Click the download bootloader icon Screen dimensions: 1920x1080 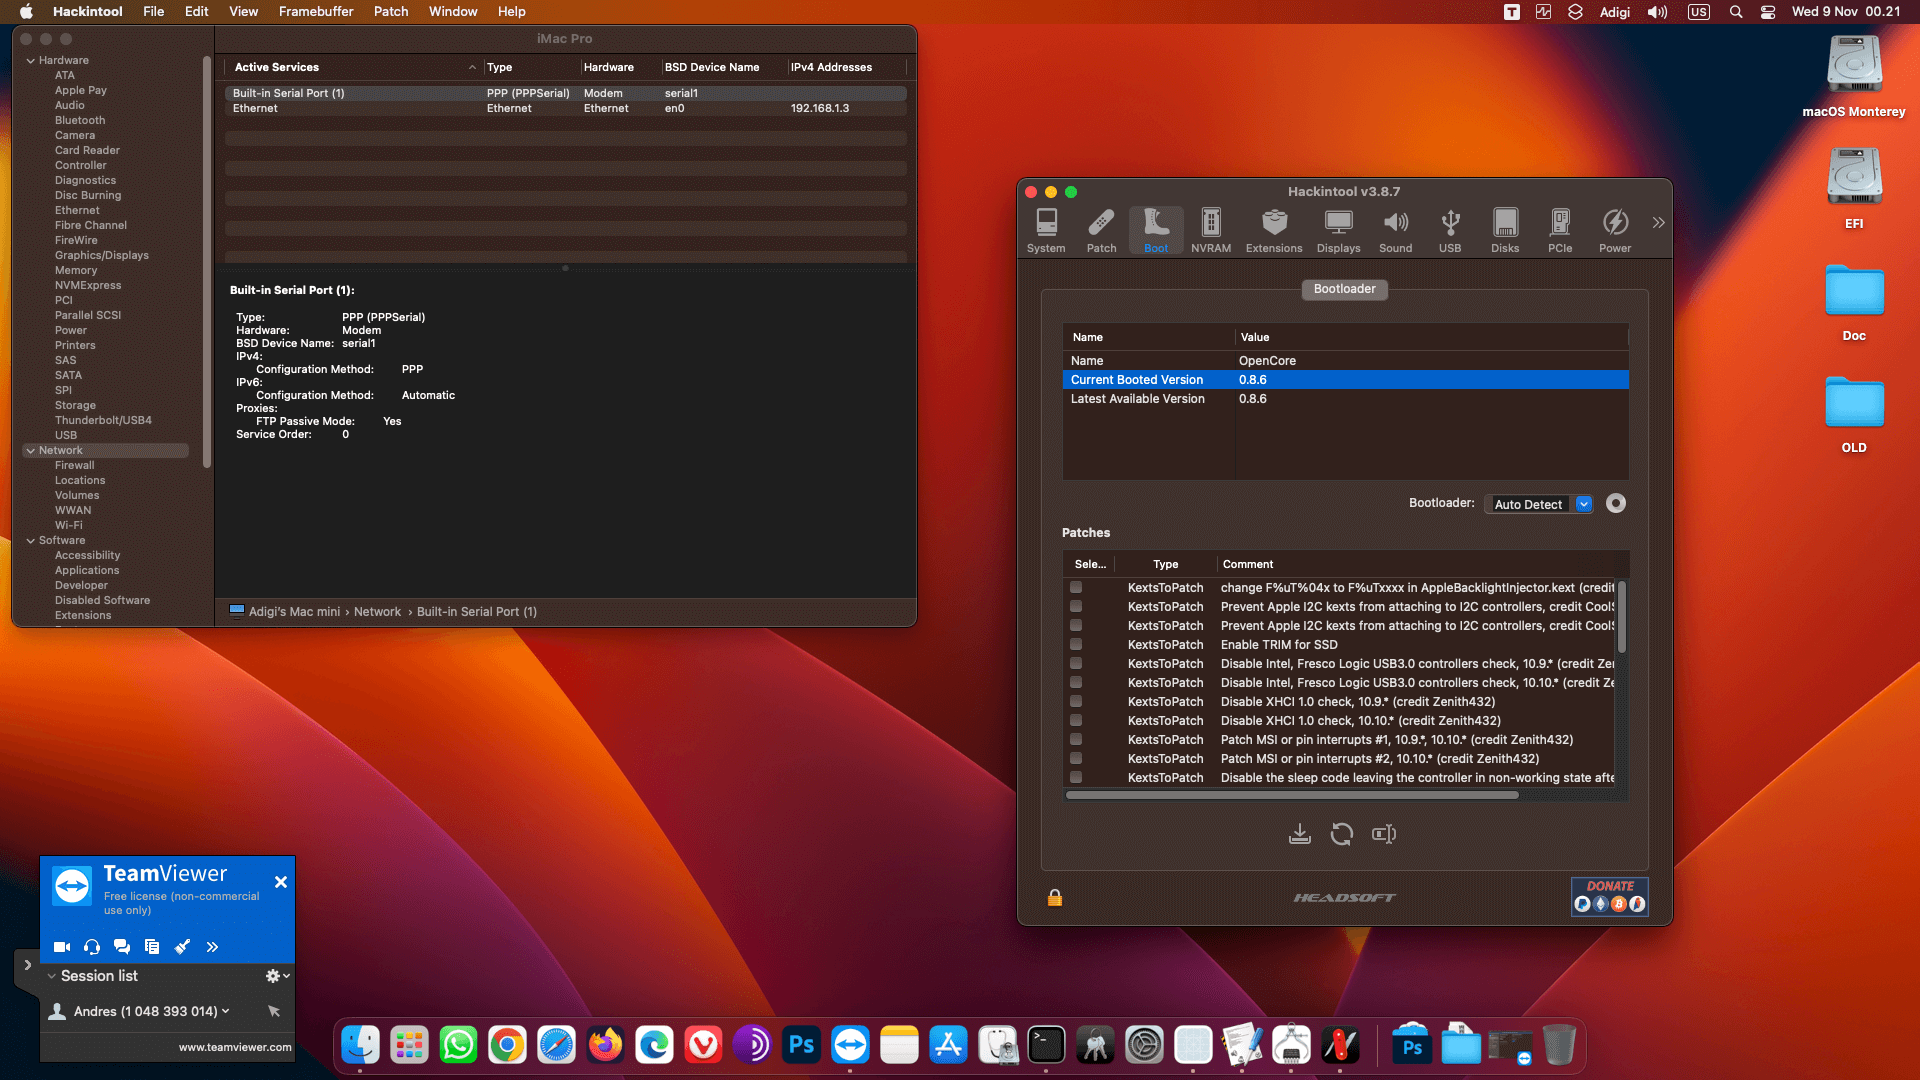[1299, 833]
